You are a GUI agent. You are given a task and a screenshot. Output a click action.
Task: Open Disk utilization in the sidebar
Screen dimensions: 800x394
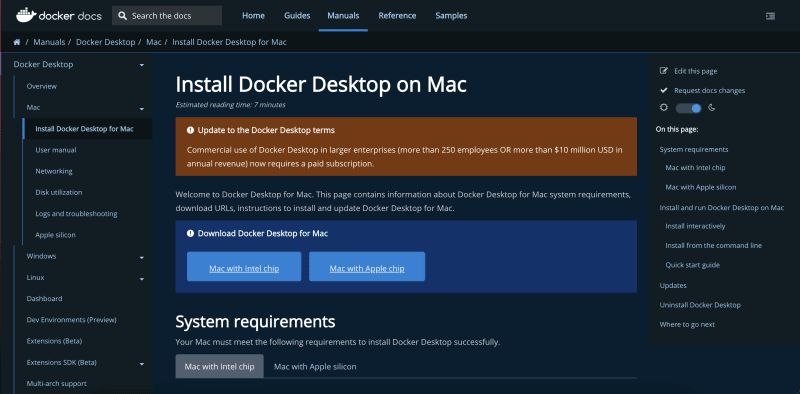(x=59, y=192)
